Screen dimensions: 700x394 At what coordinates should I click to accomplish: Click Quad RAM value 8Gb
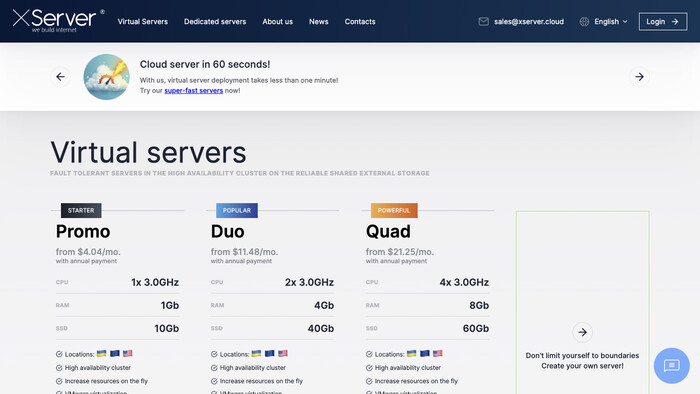click(479, 306)
